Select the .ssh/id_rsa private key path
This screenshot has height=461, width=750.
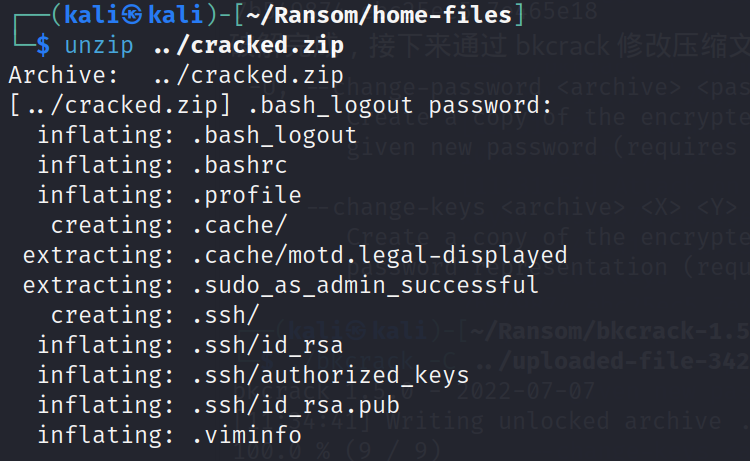pos(267,345)
